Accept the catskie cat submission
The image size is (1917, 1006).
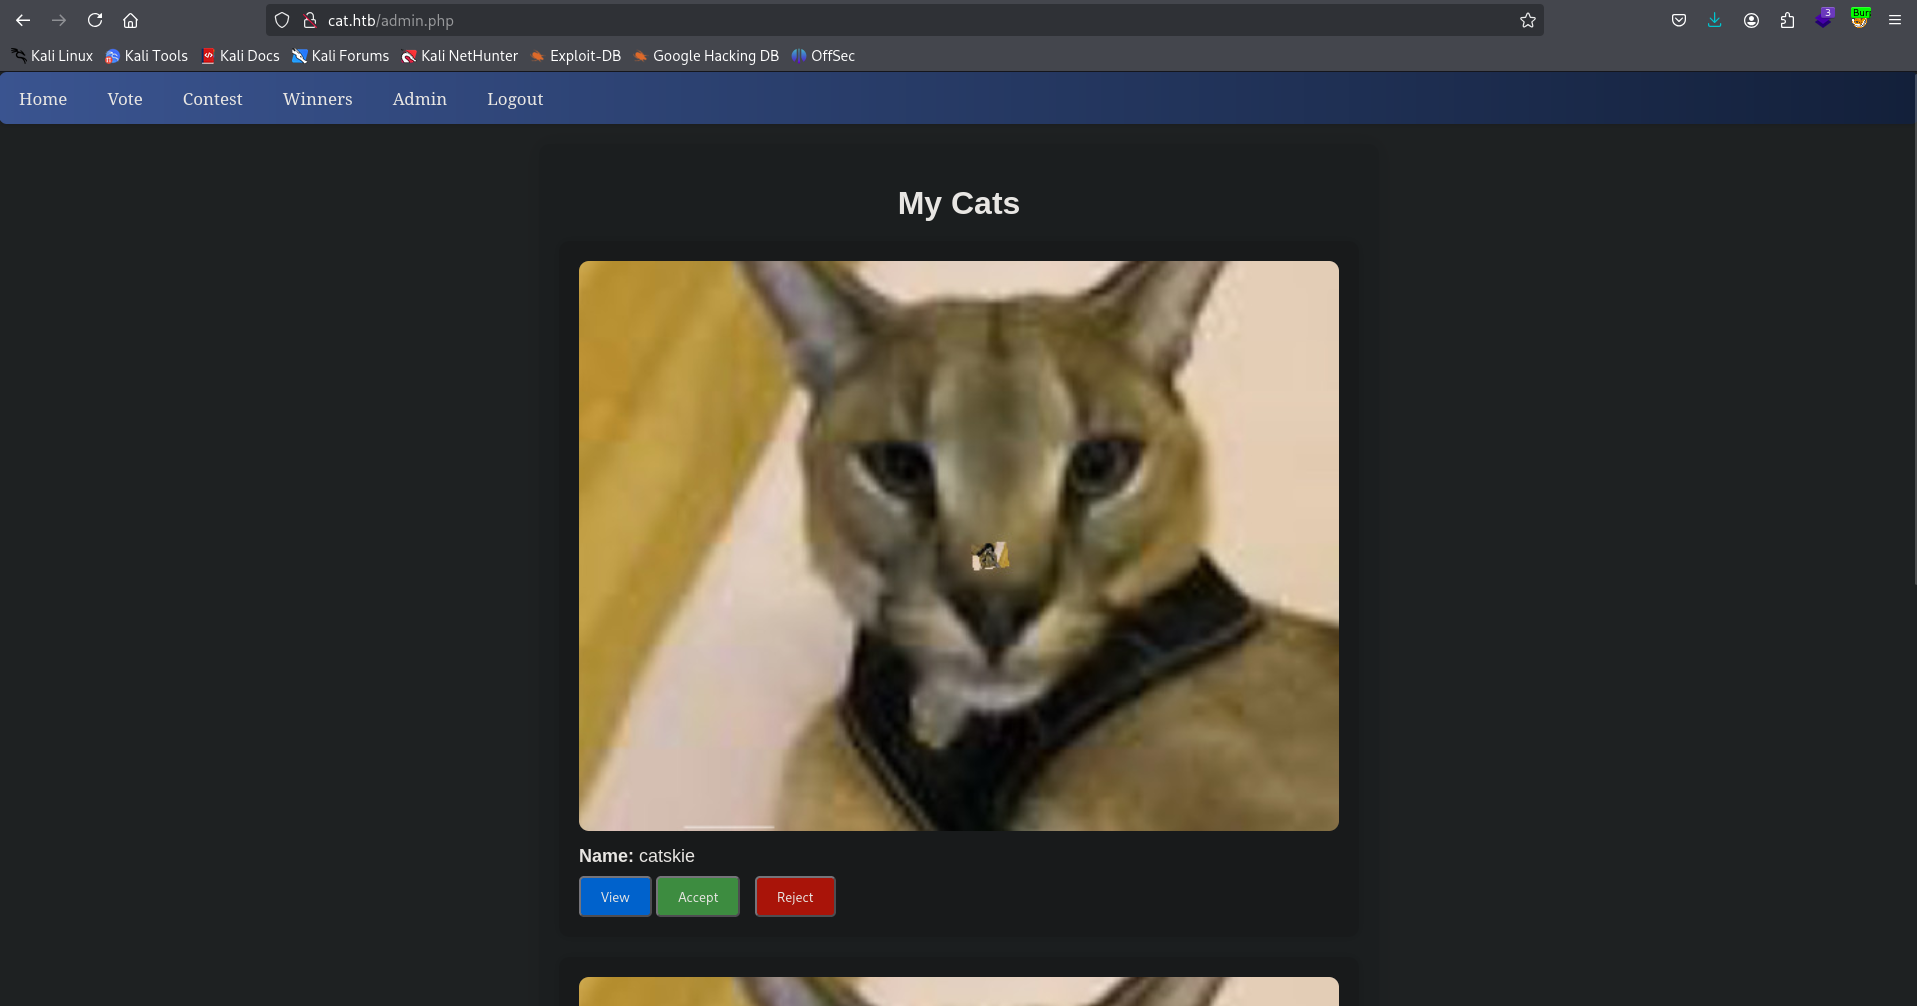698,897
